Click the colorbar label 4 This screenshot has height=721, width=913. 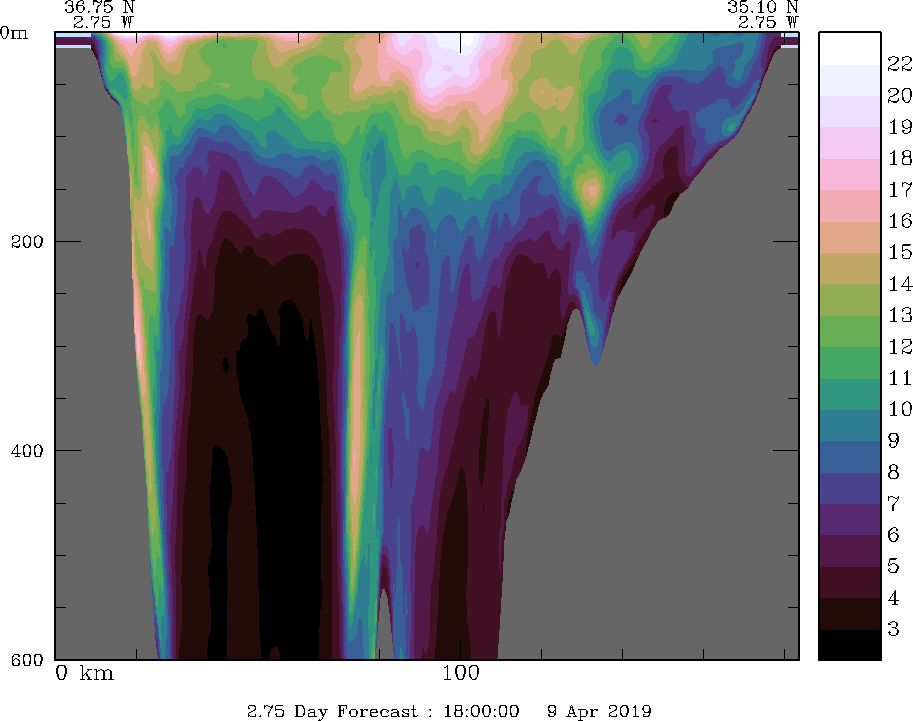pos(894,598)
